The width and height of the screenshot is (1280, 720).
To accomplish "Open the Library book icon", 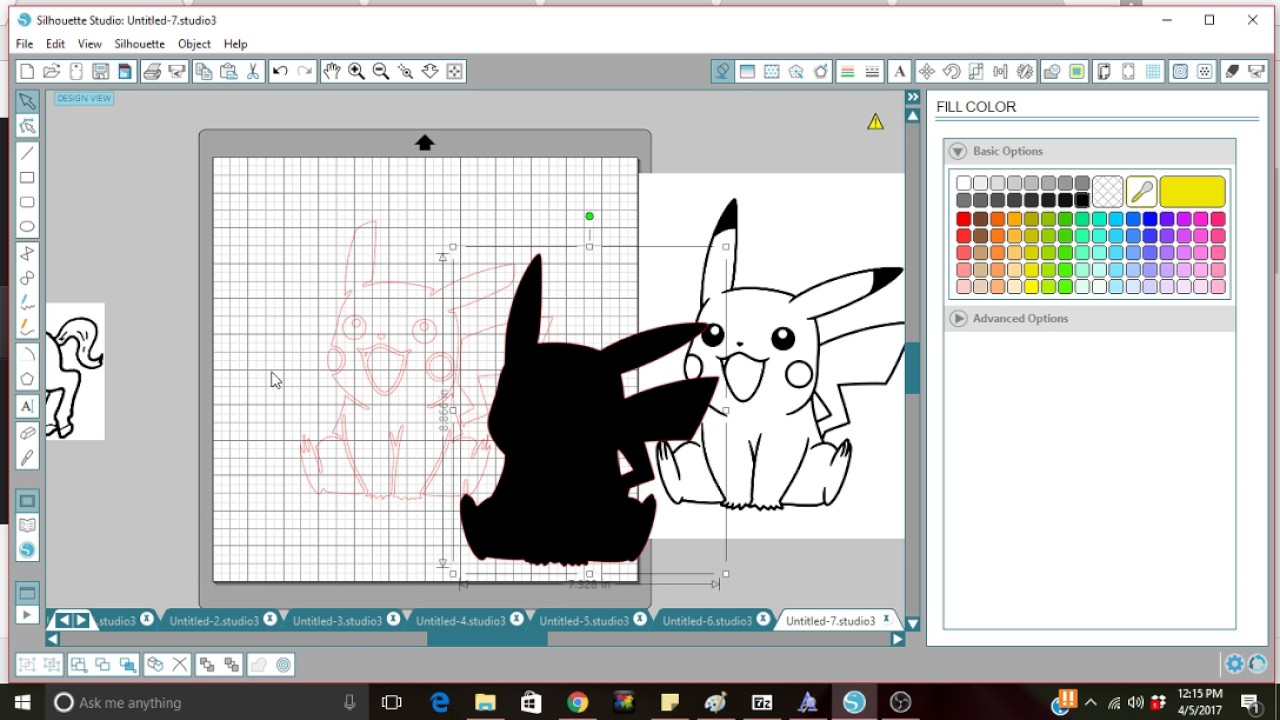I will 27,525.
